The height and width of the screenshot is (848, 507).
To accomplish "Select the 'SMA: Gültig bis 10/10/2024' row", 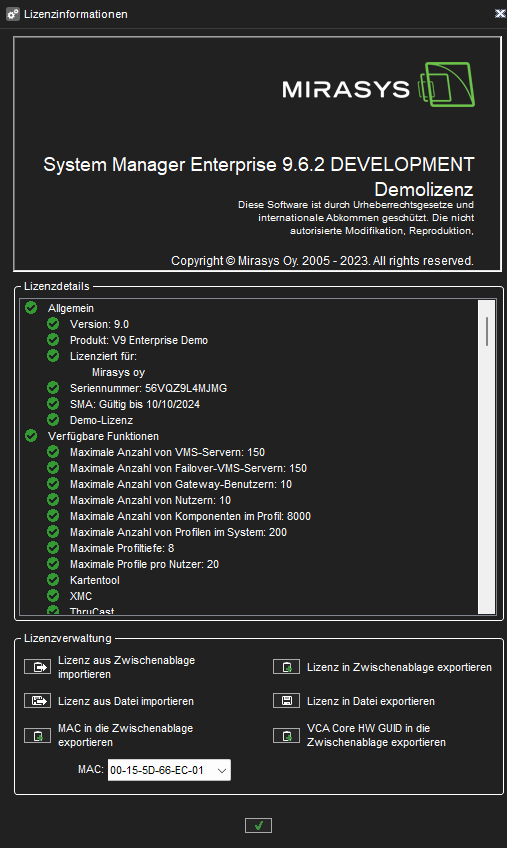I will pos(135,405).
